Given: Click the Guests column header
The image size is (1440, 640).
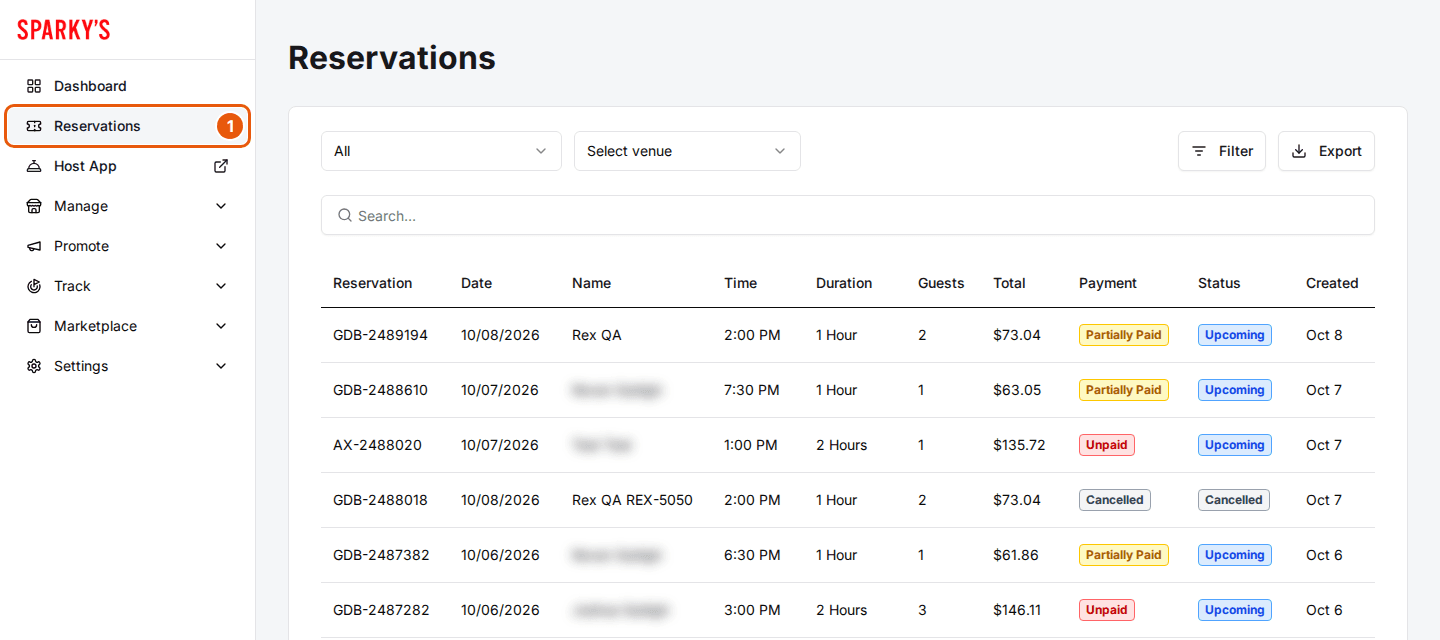Looking at the screenshot, I should pos(941,283).
